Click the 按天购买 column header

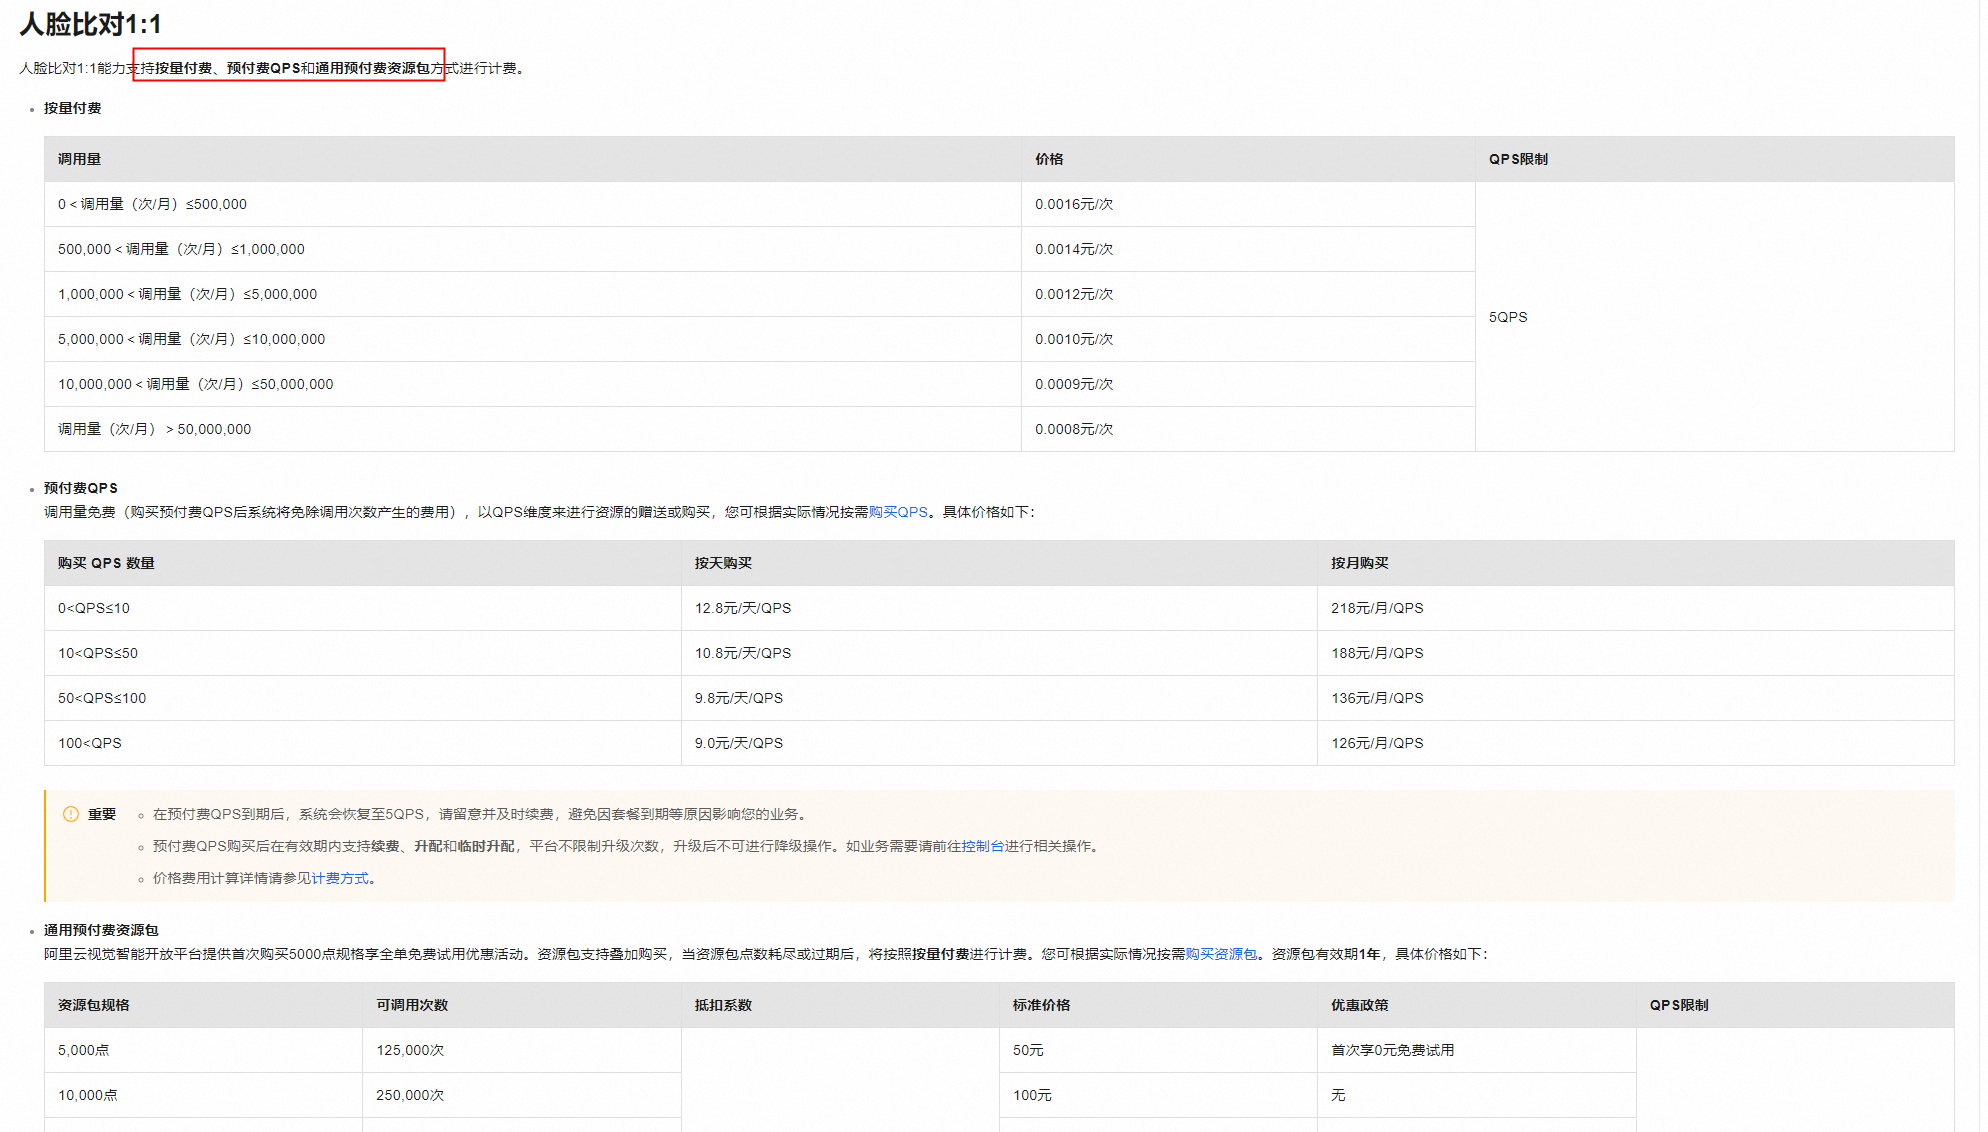[x=999, y=563]
